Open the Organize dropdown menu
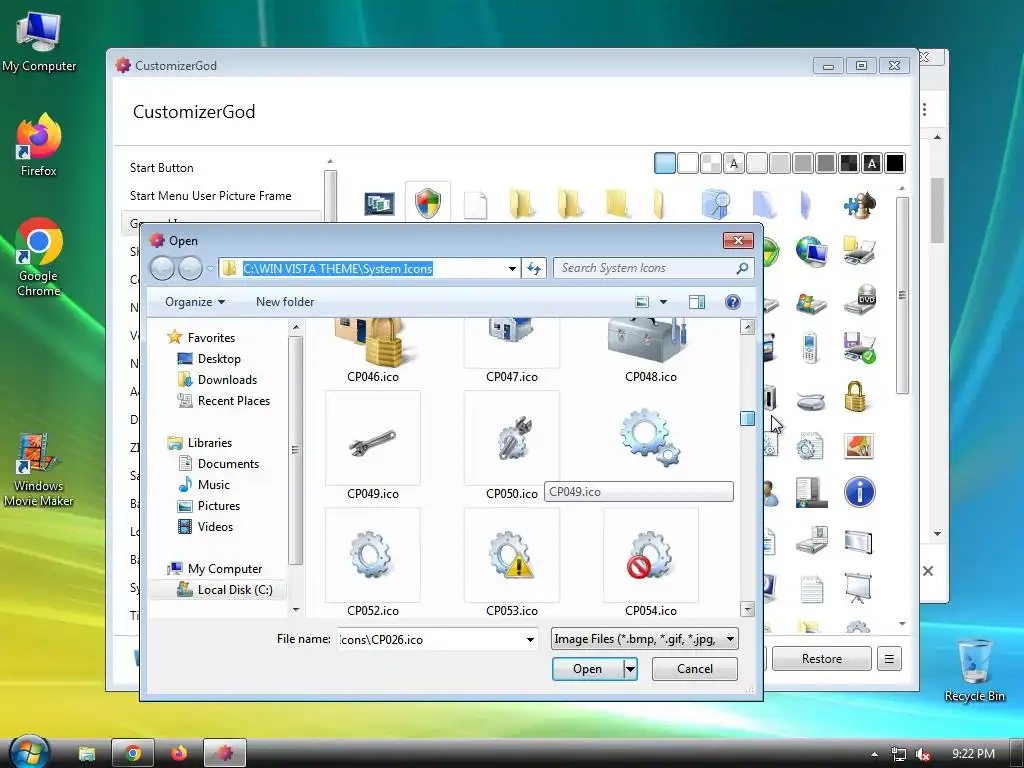Image resolution: width=1024 pixels, height=768 pixels. (195, 302)
